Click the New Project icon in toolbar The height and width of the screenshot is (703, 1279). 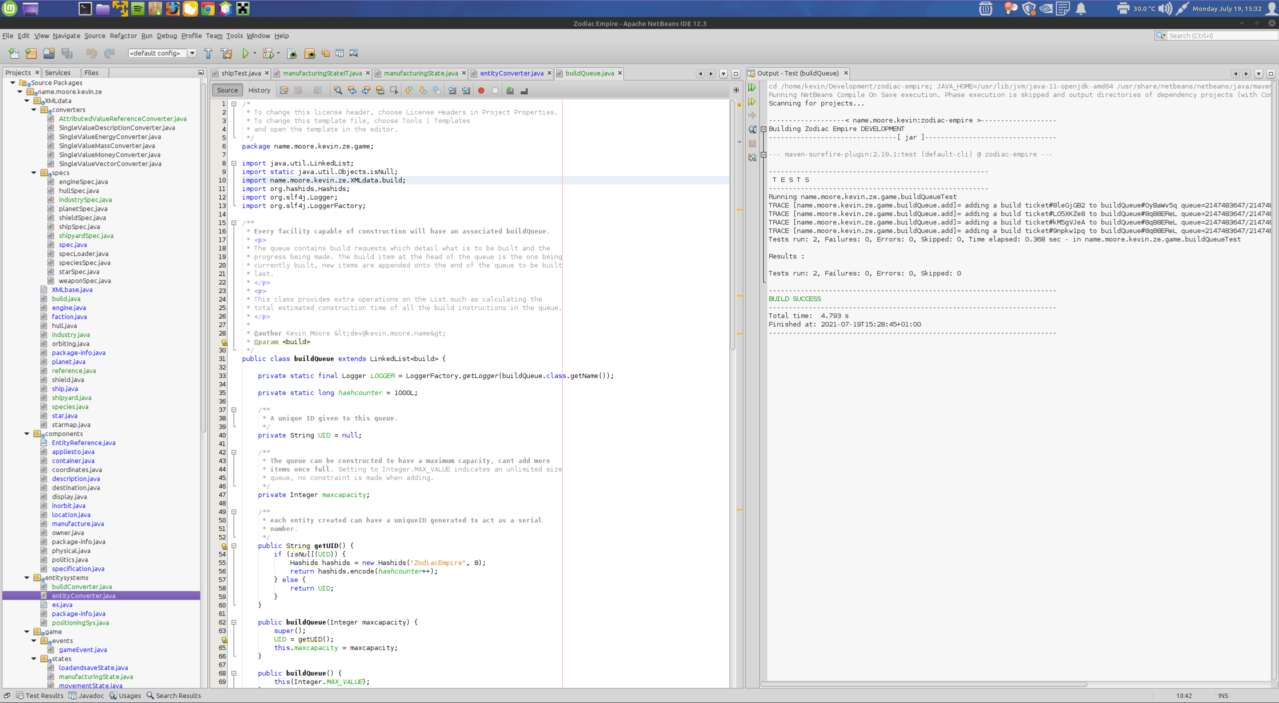click(31, 54)
